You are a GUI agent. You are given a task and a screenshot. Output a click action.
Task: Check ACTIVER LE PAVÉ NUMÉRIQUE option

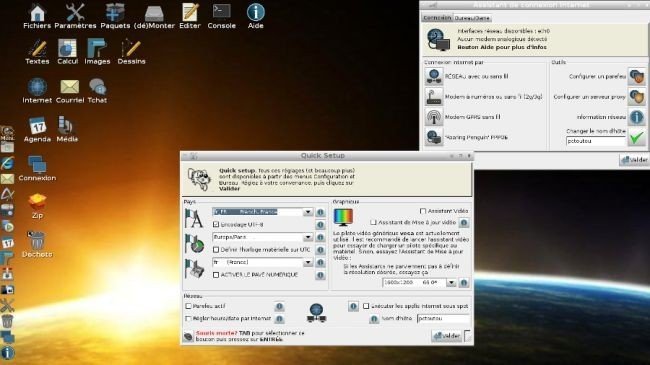click(216, 275)
